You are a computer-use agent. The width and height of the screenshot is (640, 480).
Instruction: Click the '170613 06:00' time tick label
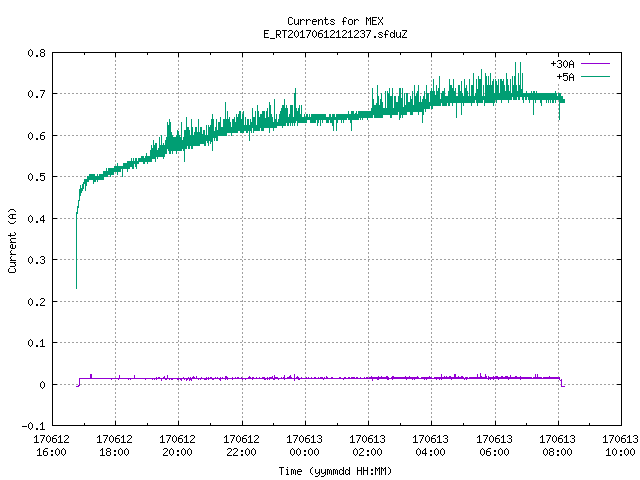[x=494, y=445]
